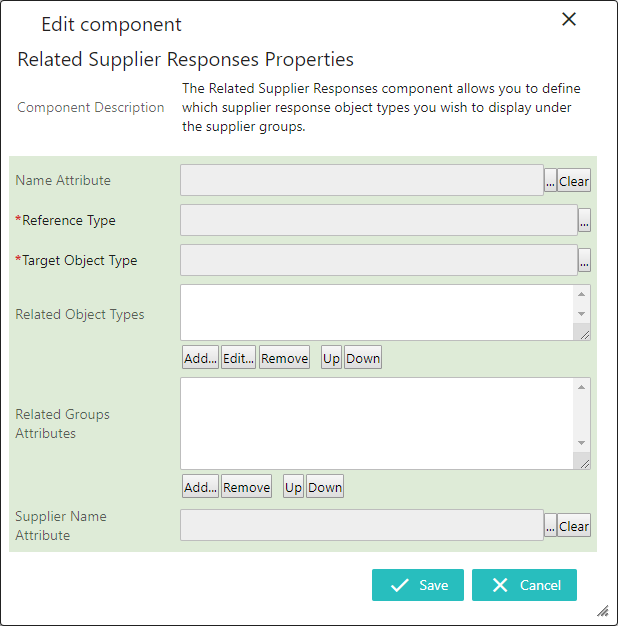Click the Related Object Types list box
This screenshot has width=618, height=626.
(x=377, y=312)
